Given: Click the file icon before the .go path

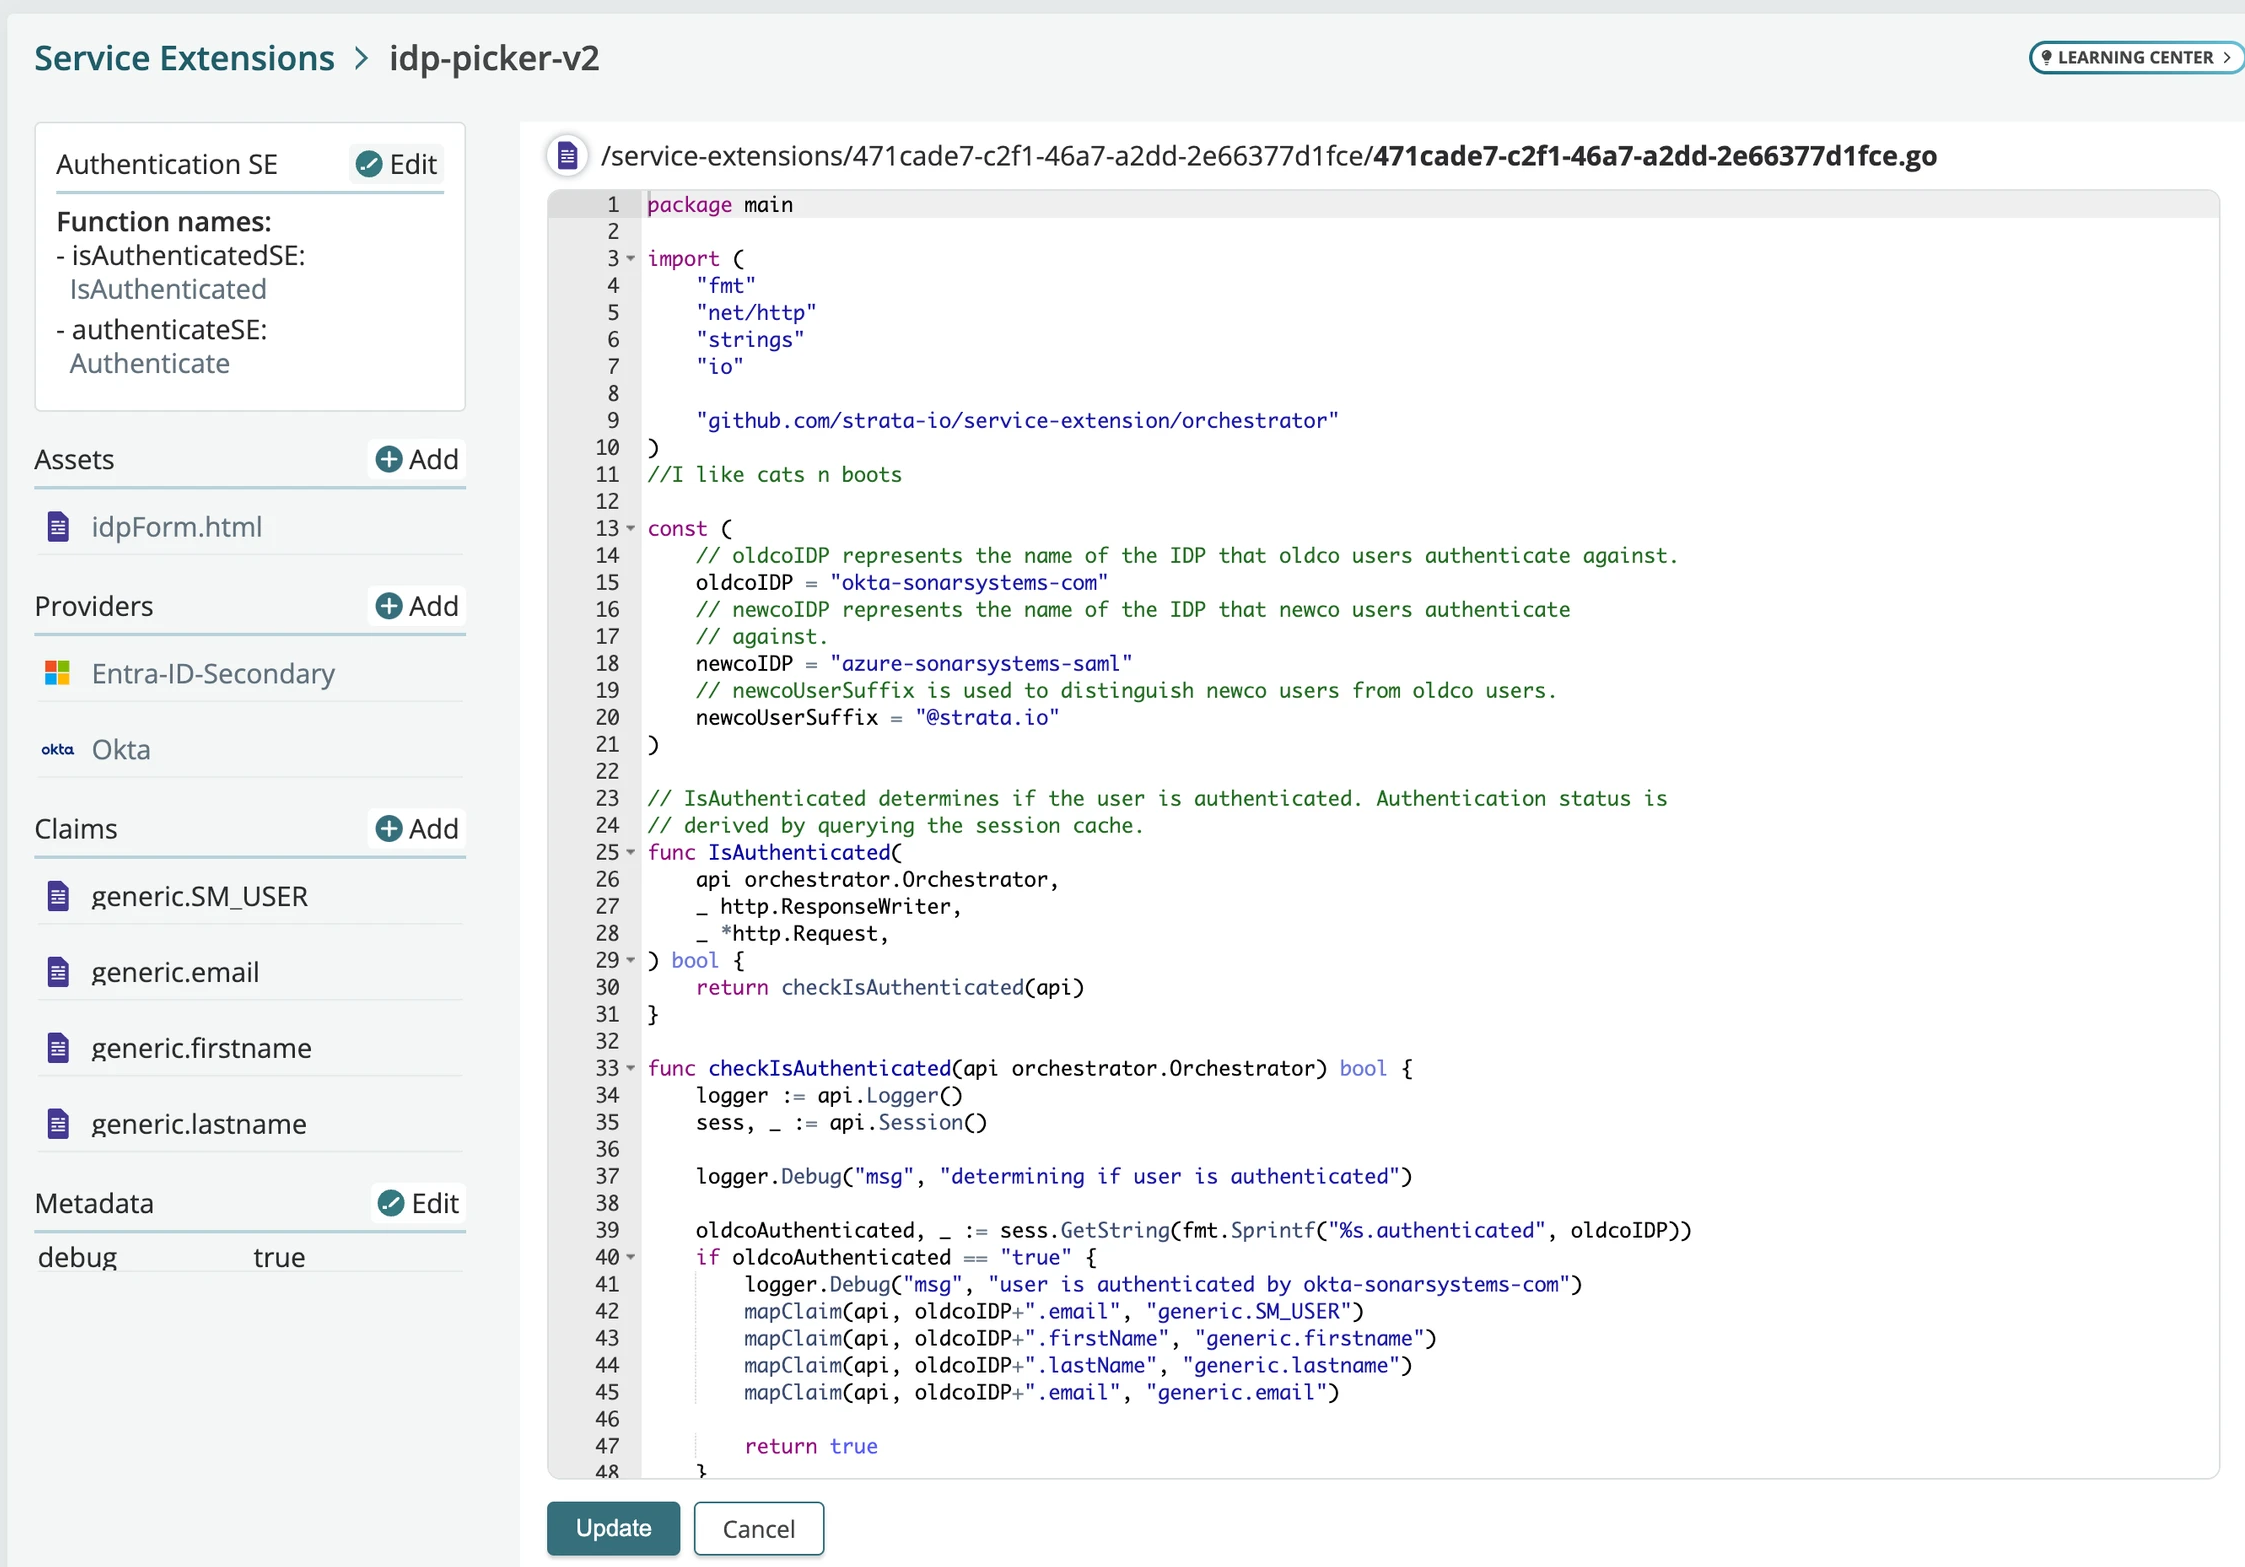Looking at the screenshot, I should point(567,156).
